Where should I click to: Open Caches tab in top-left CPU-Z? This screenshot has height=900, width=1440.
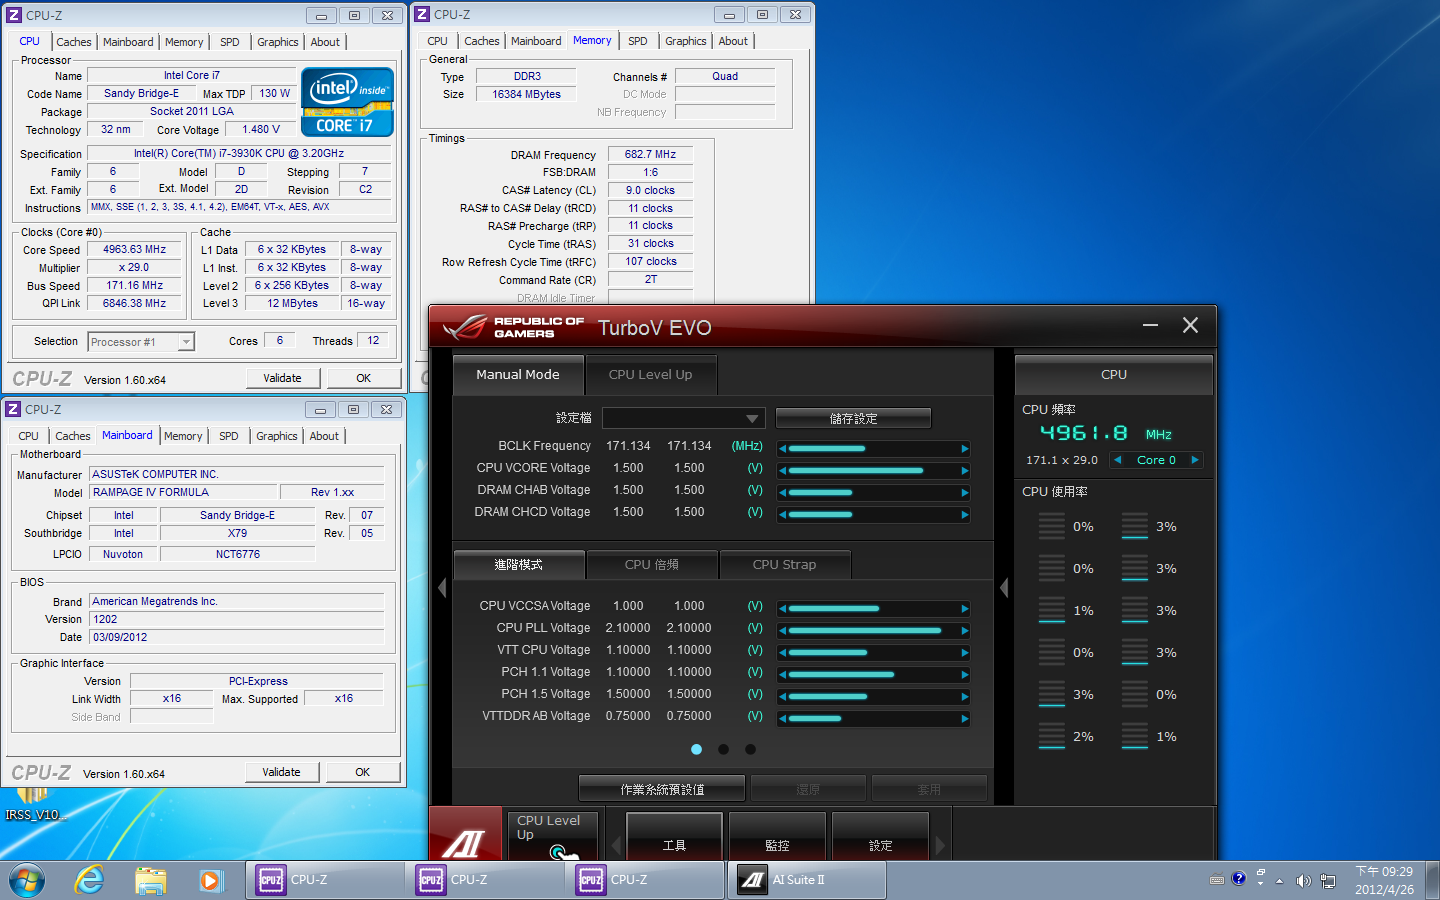point(74,42)
